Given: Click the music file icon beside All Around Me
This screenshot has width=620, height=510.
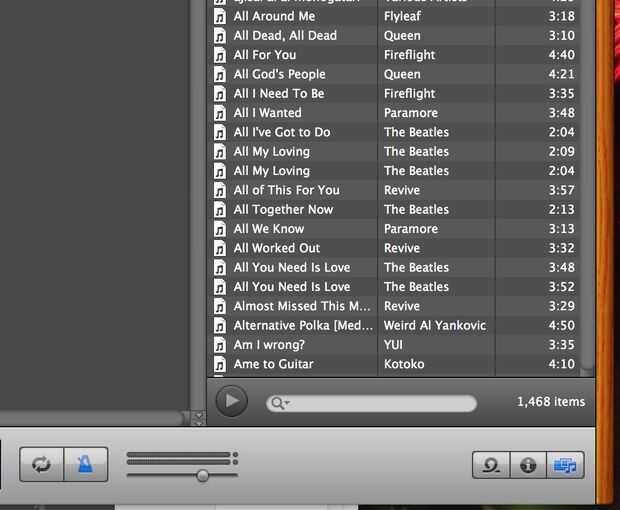Looking at the screenshot, I should [220, 17].
